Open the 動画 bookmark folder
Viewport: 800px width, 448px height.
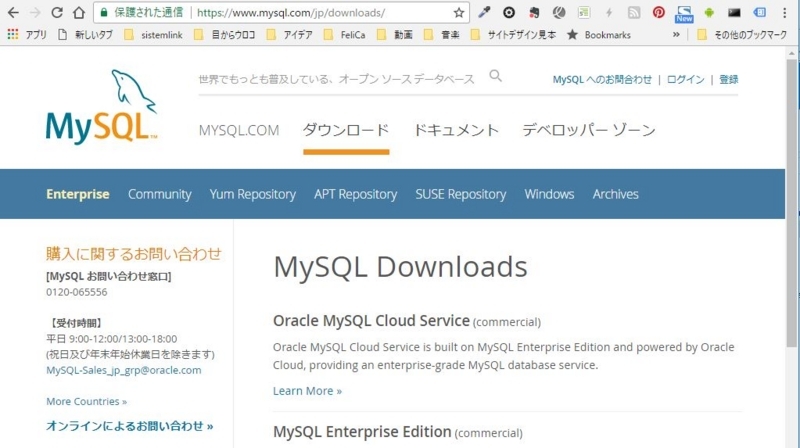[x=395, y=35]
